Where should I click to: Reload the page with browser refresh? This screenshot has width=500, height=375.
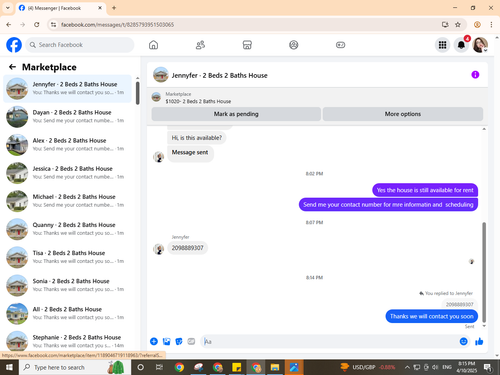tap(37, 24)
